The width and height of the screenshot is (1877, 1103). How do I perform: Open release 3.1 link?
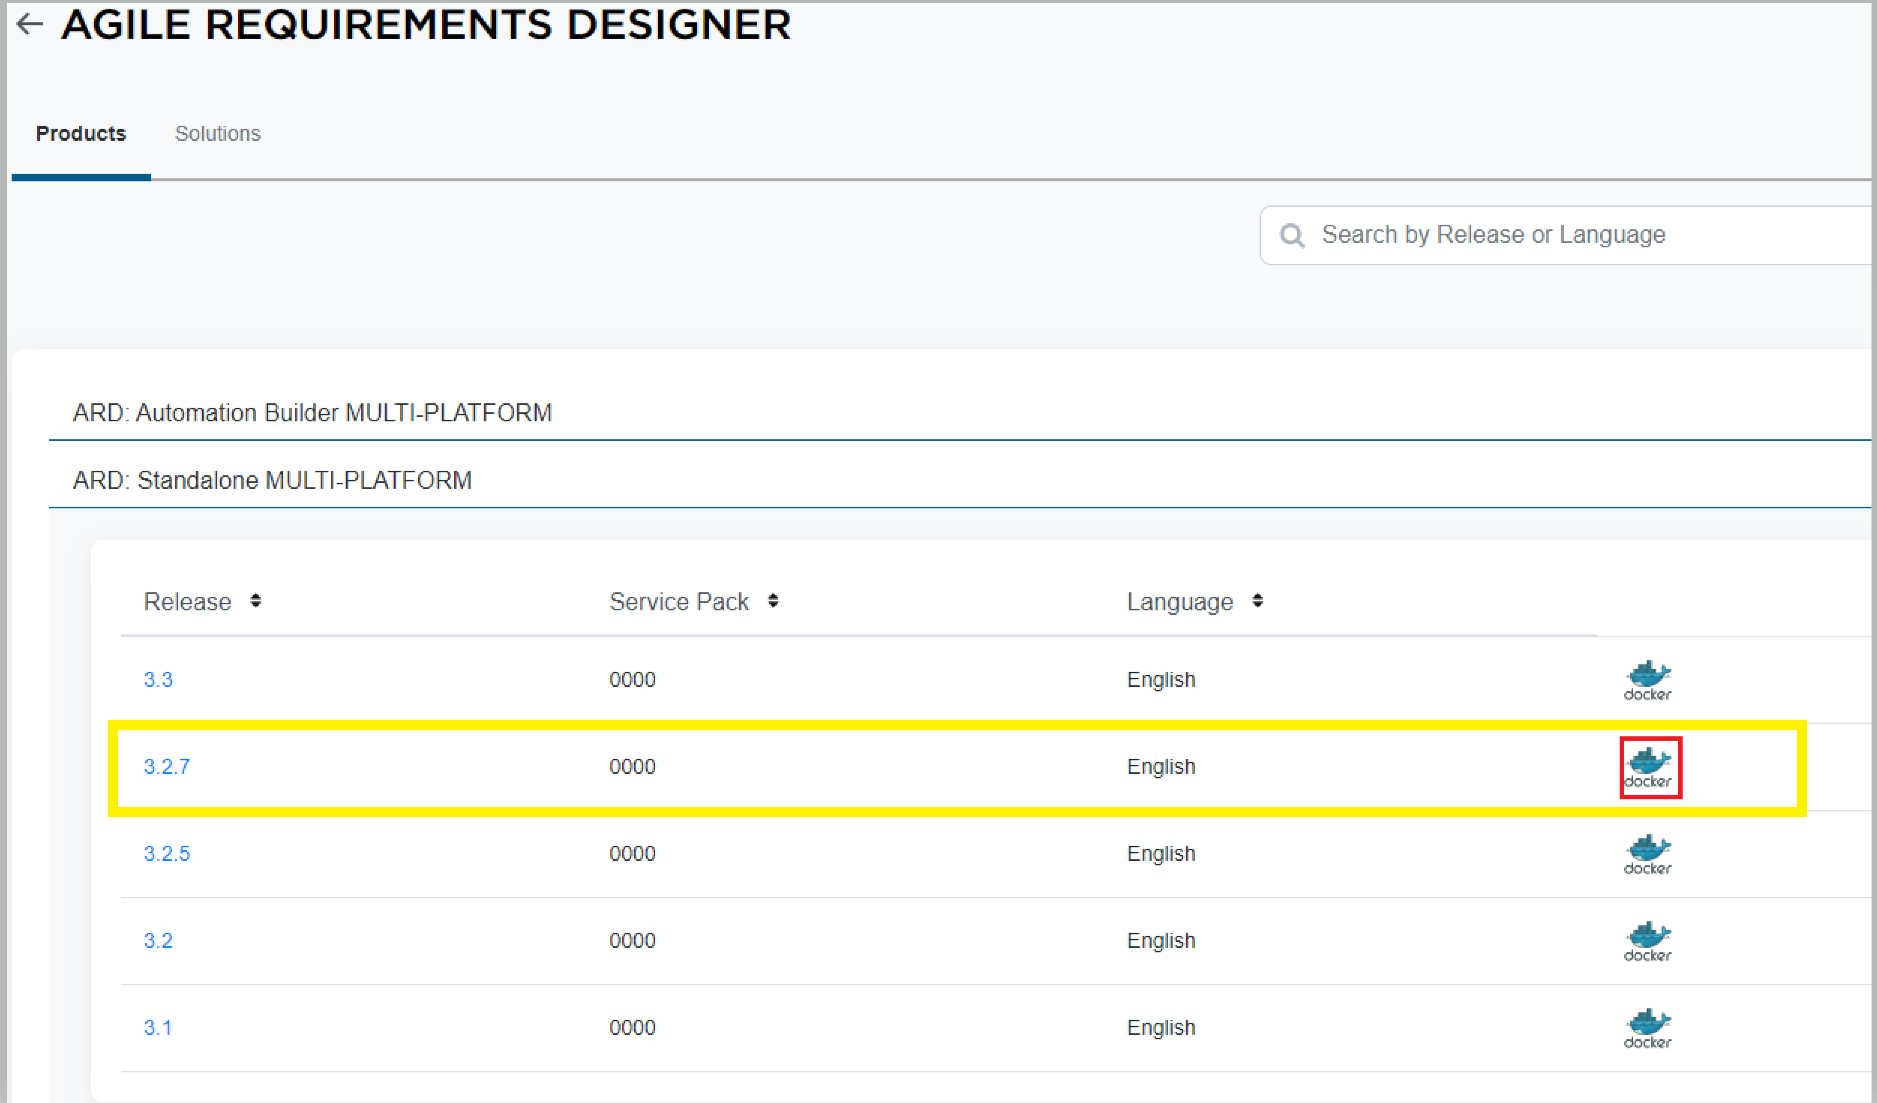pyautogui.click(x=158, y=1028)
